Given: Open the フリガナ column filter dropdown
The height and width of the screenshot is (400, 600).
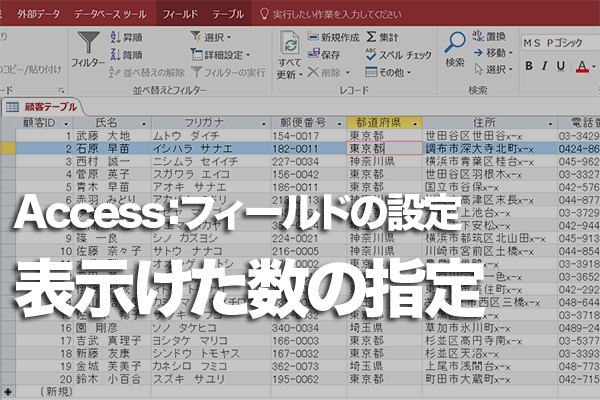Looking at the screenshot, I should (263, 124).
